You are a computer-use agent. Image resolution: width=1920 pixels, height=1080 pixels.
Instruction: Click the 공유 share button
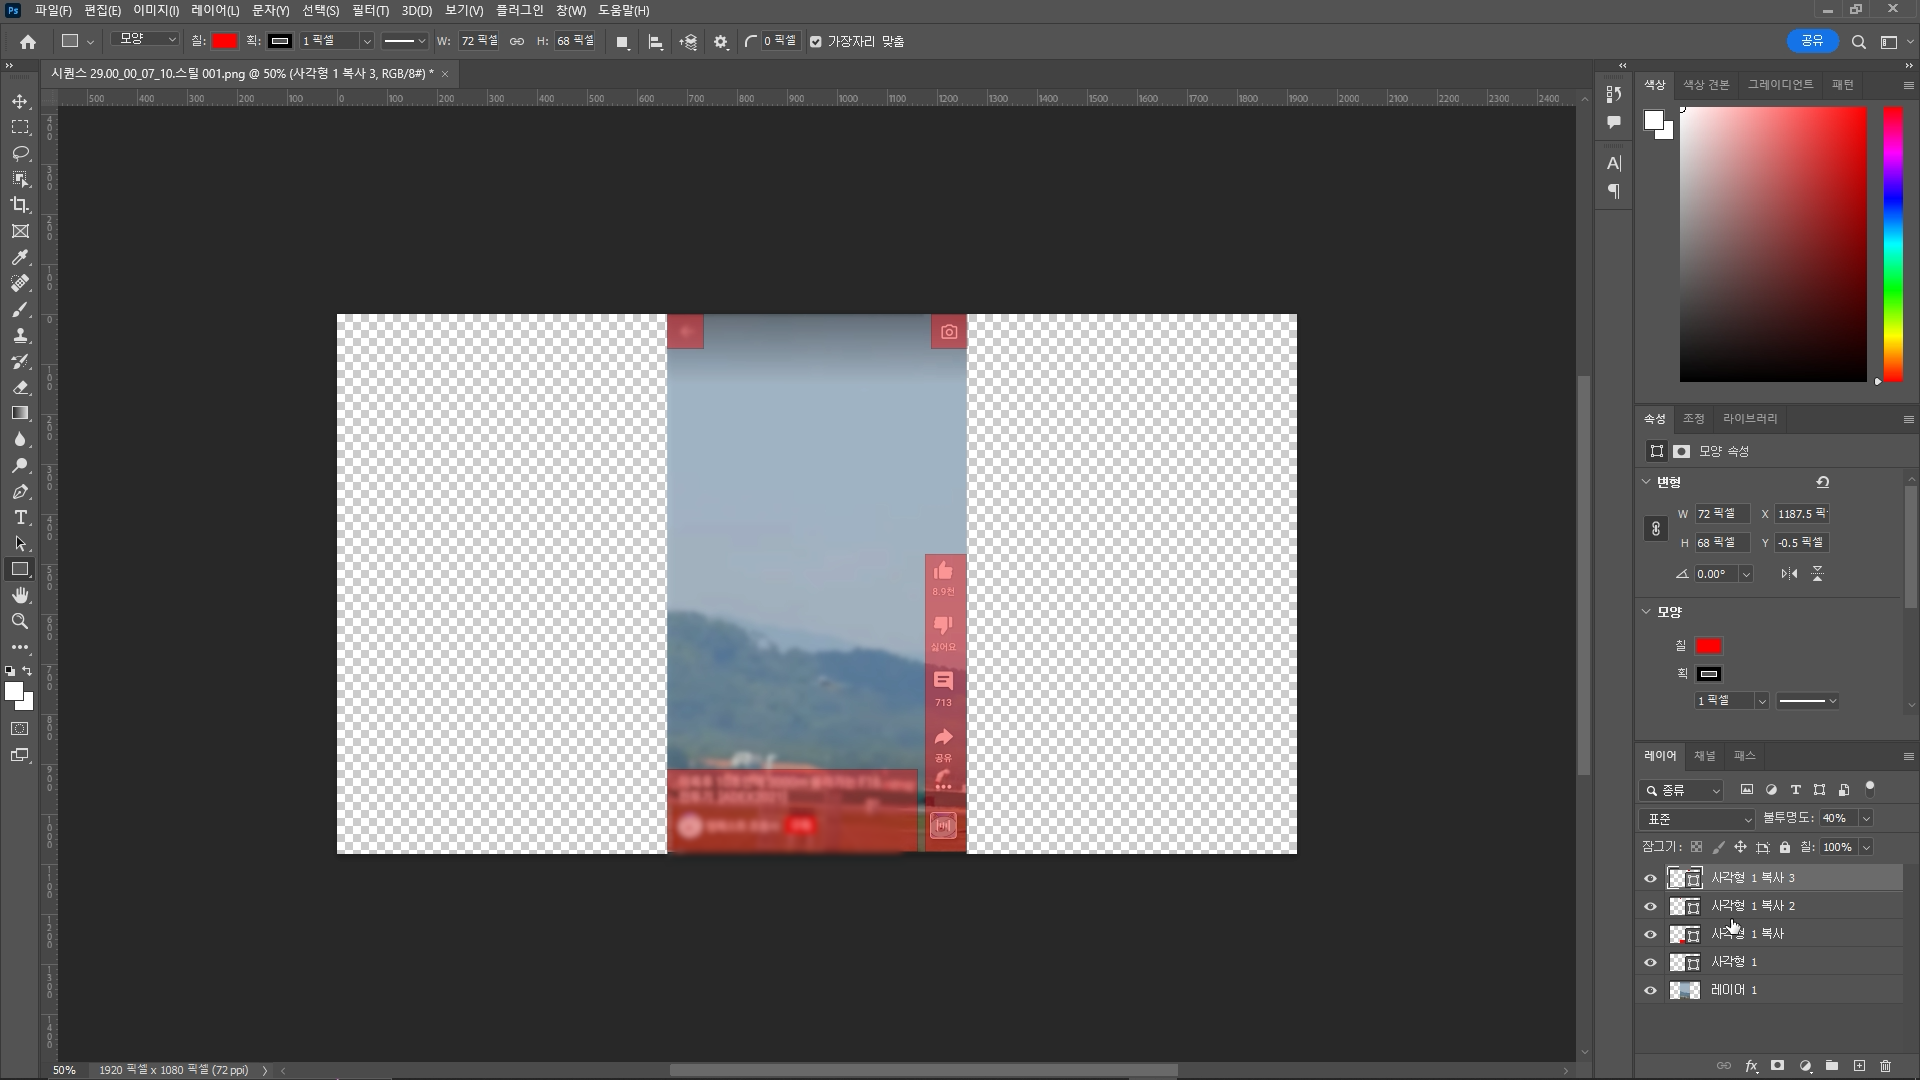1812,41
